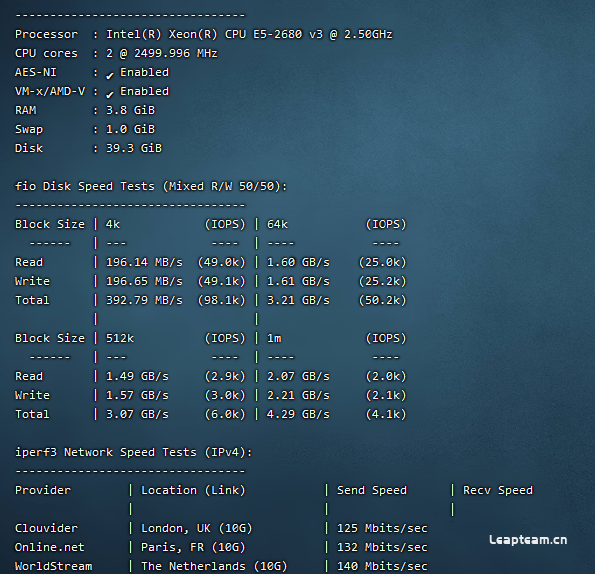Image resolution: width=595 pixels, height=574 pixels.
Task: Click the 512k block size column header
Action: click(x=120, y=338)
